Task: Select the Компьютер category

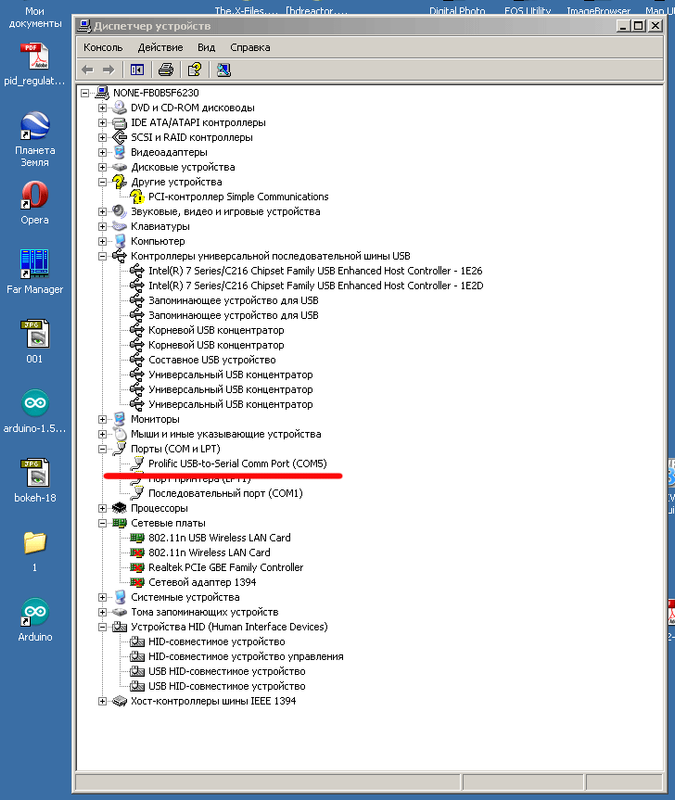Action: 158,241
